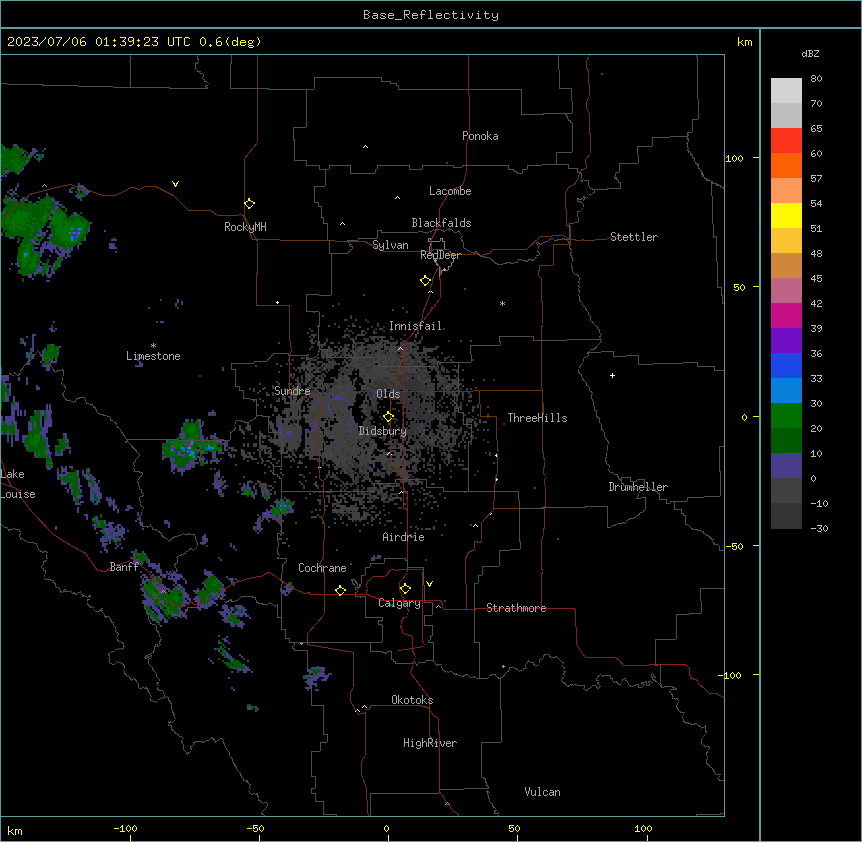Click the Blackfalds city label
The width and height of the screenshot is (862, 842).
(x=441, y=223)
